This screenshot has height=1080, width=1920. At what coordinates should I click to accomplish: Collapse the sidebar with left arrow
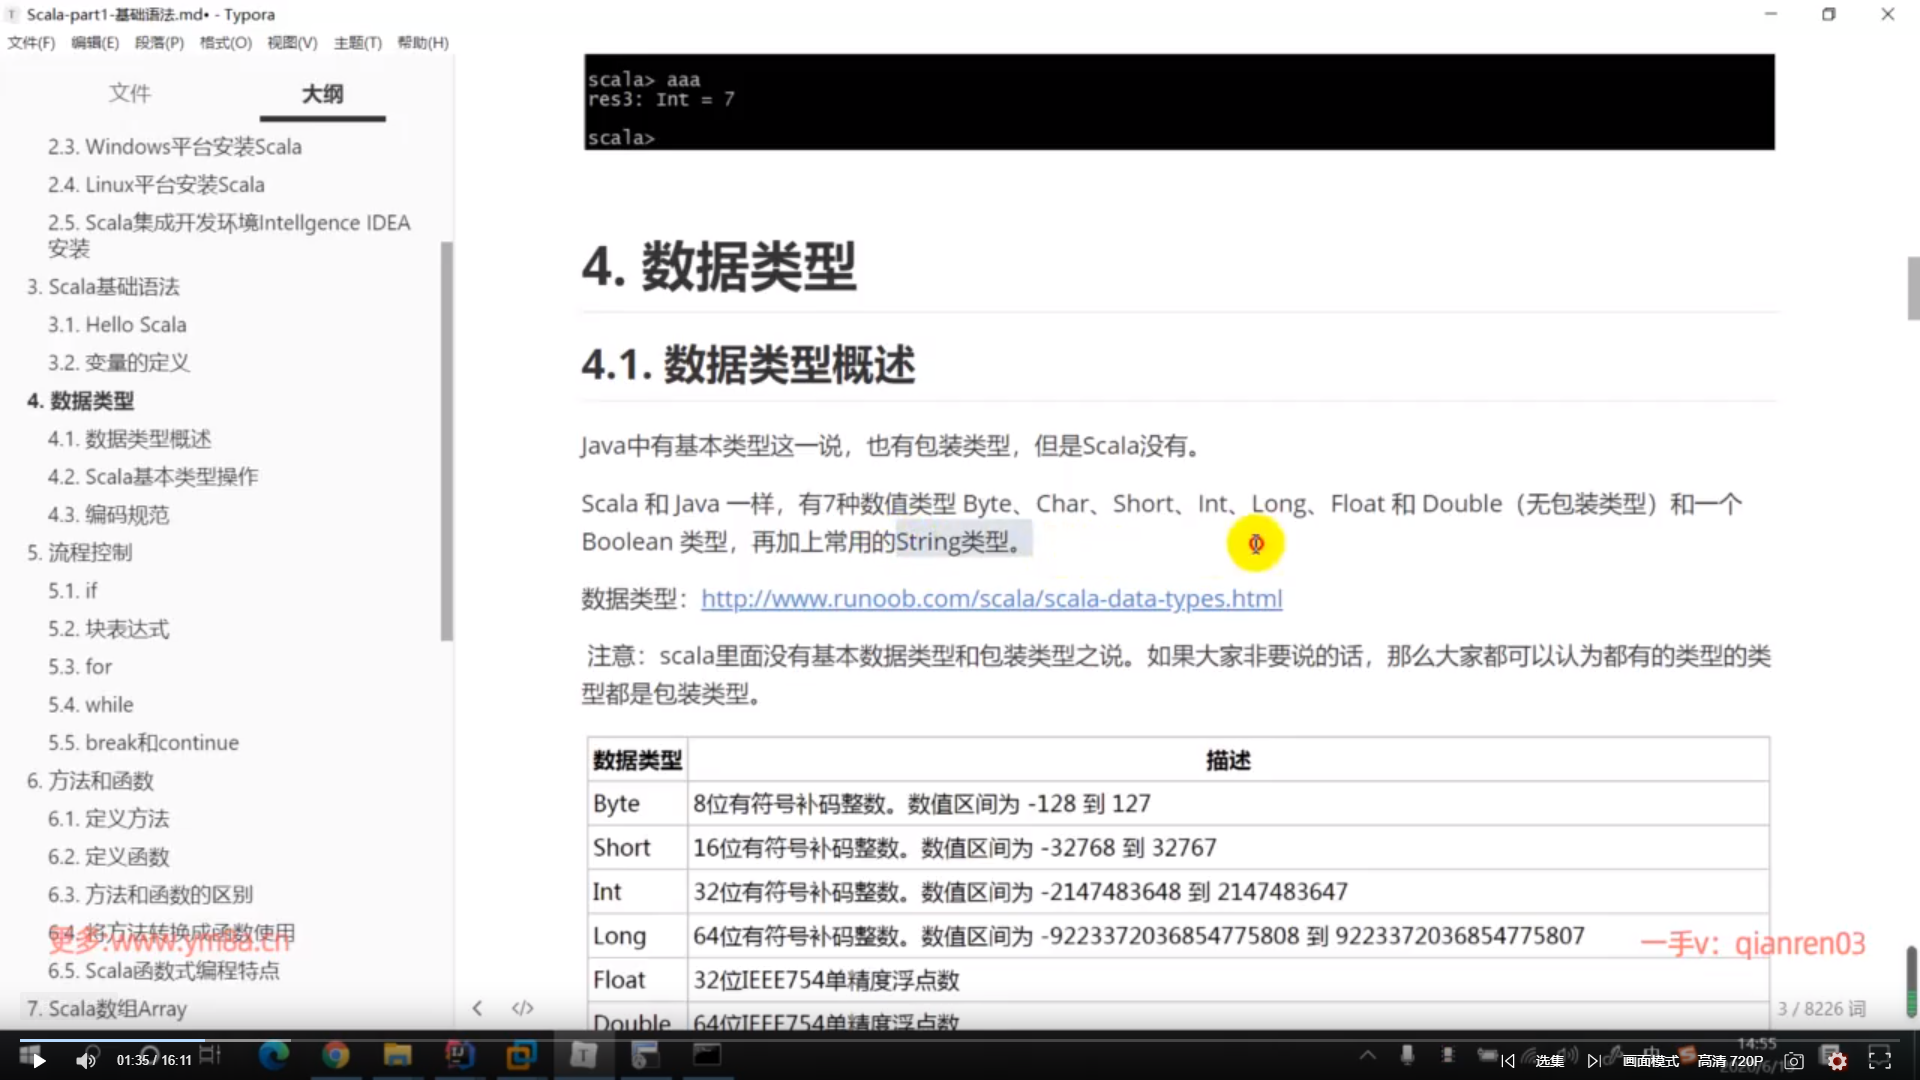(x=477, y=1008)
